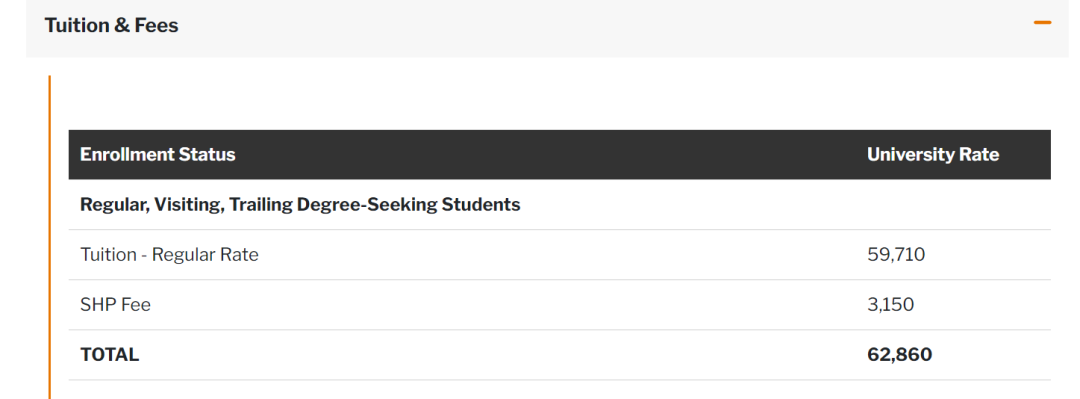The height and width of the screenshot is (399, 1080).
Task: Click the 62,860 total amount
Action: pos(900,355)
